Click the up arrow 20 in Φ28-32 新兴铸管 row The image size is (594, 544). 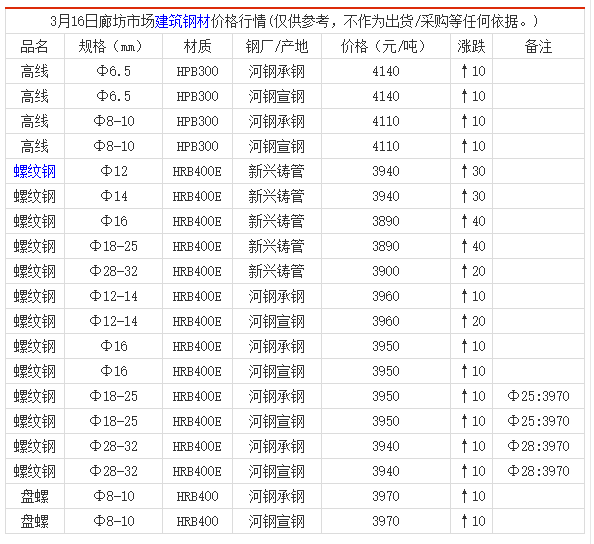(473, 271)
